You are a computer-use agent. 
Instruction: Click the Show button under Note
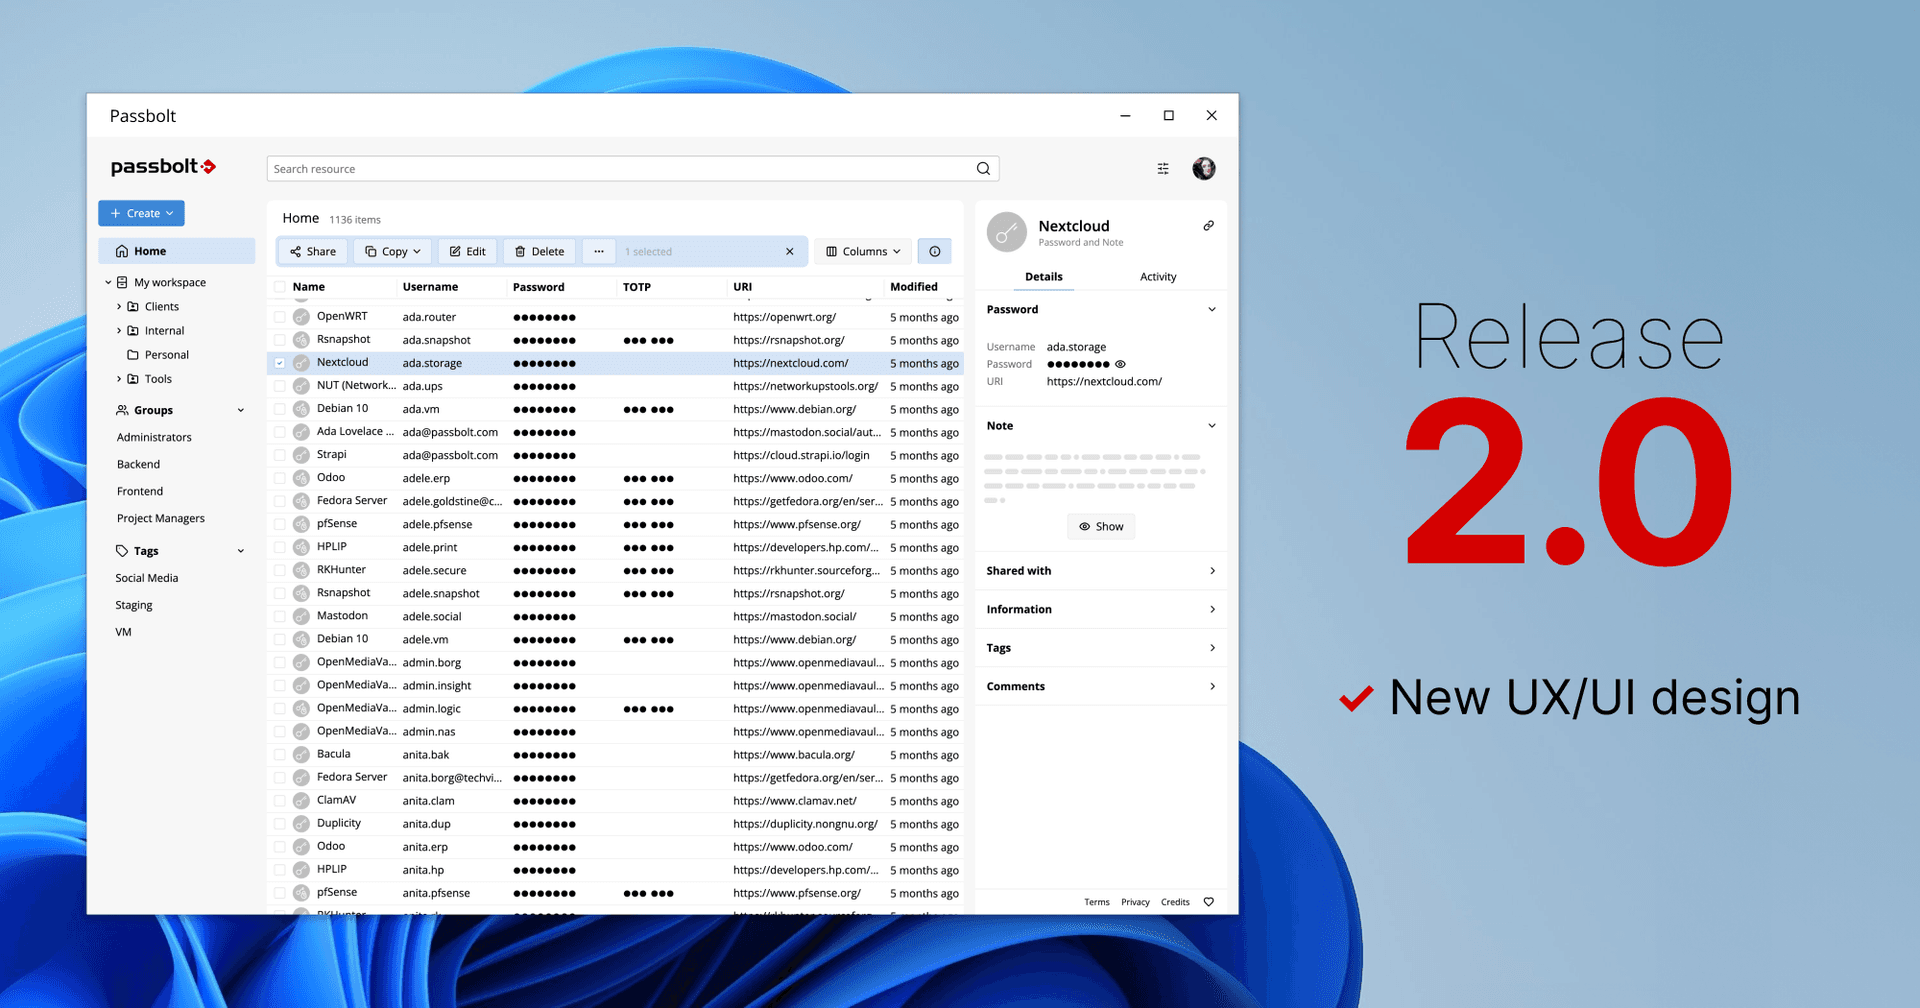tap(1100, 526)
